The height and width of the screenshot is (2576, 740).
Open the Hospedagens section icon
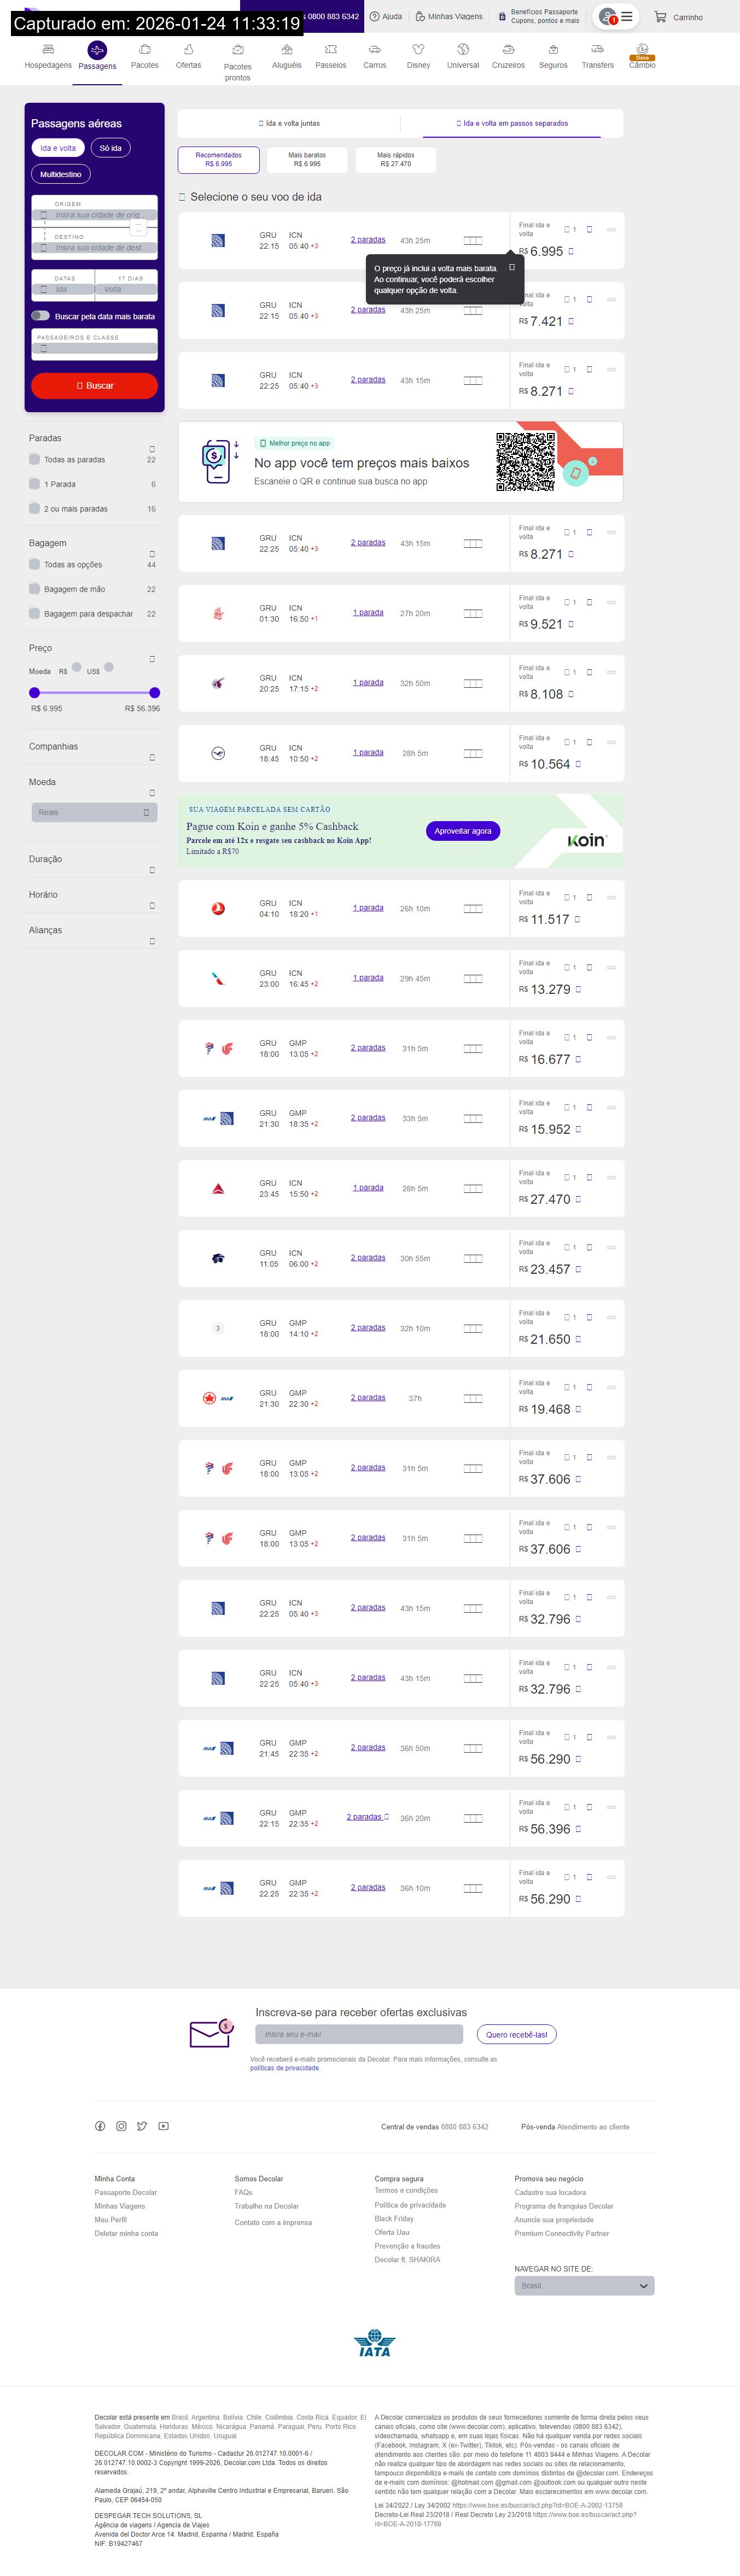(48, 49)
